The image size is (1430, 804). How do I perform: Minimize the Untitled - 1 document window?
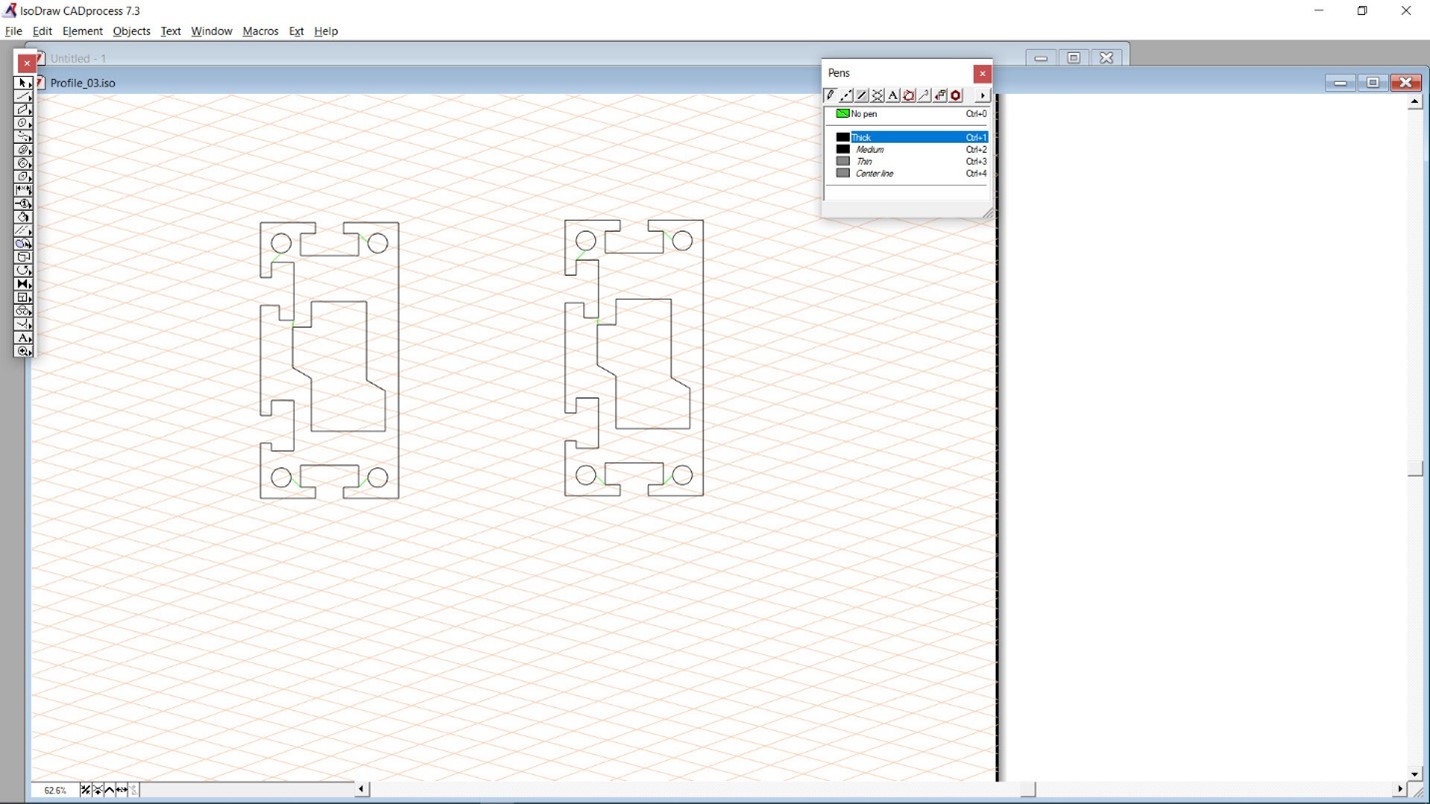[x=1041, y=58]
